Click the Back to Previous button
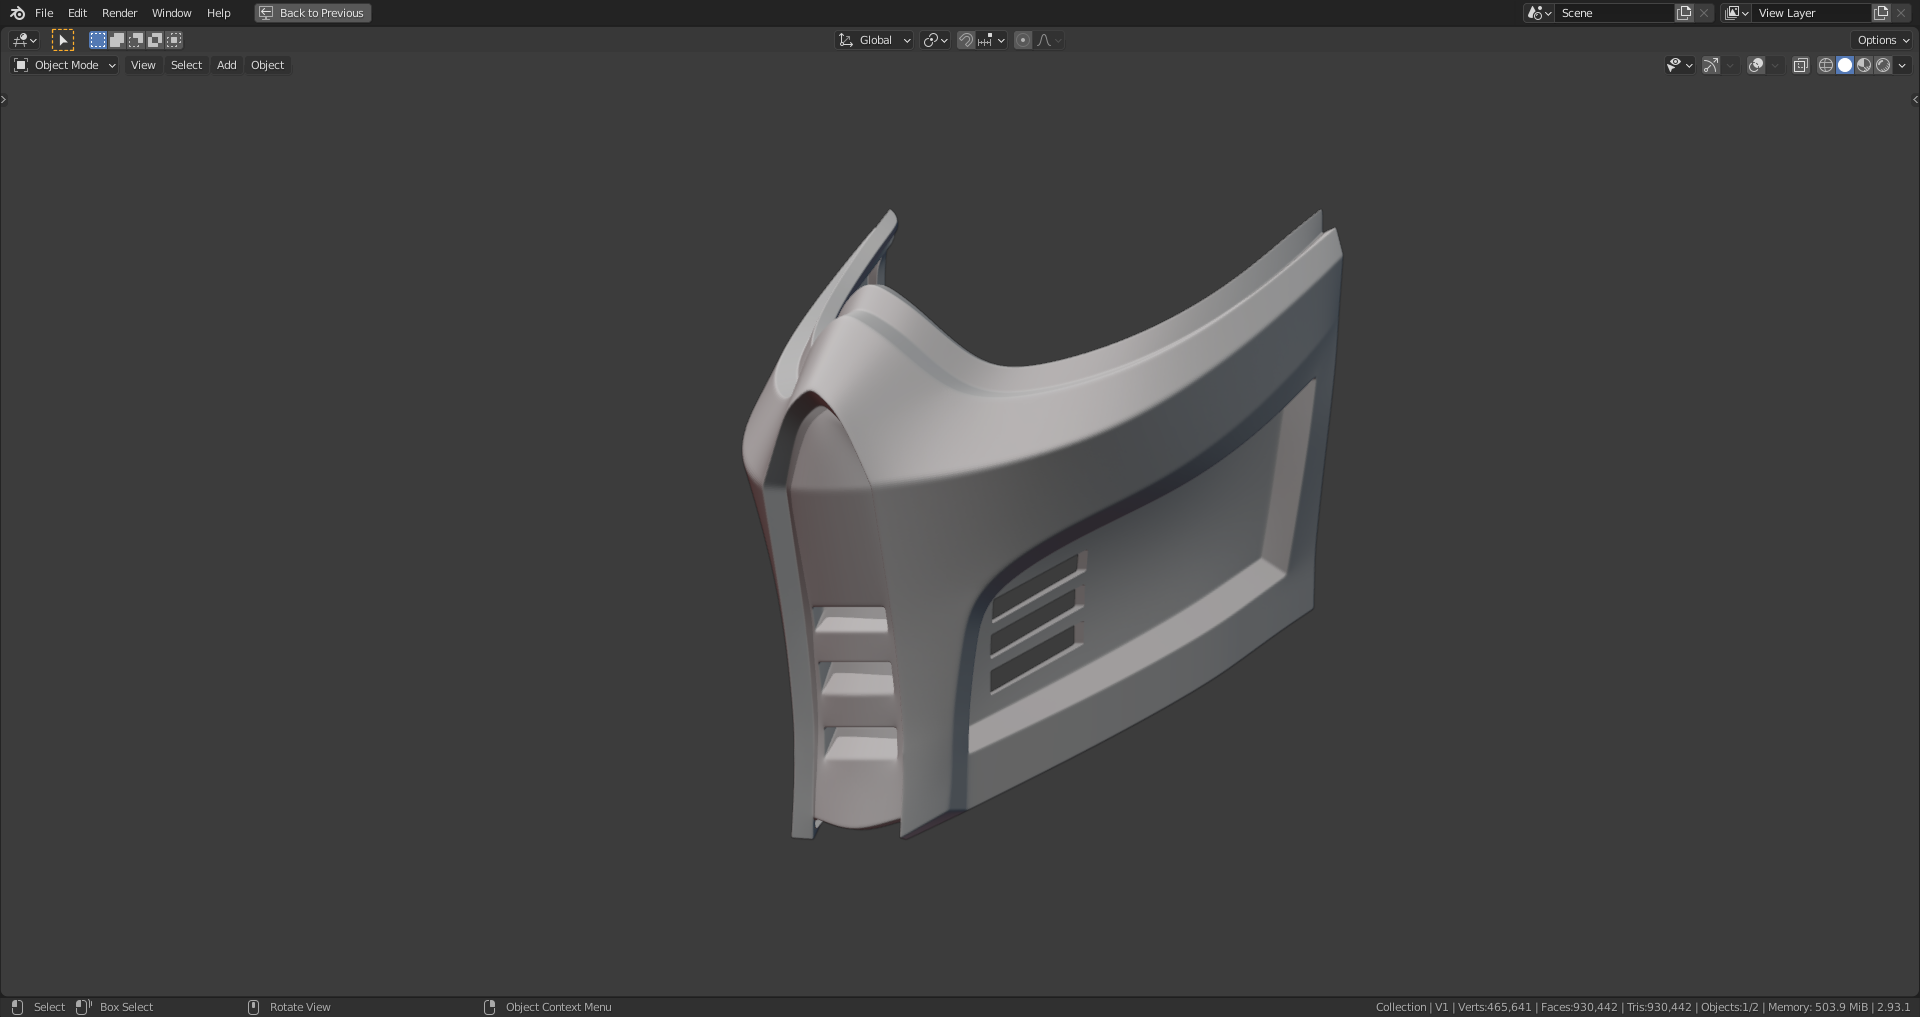The image size is (1920, 1017). 313,13
